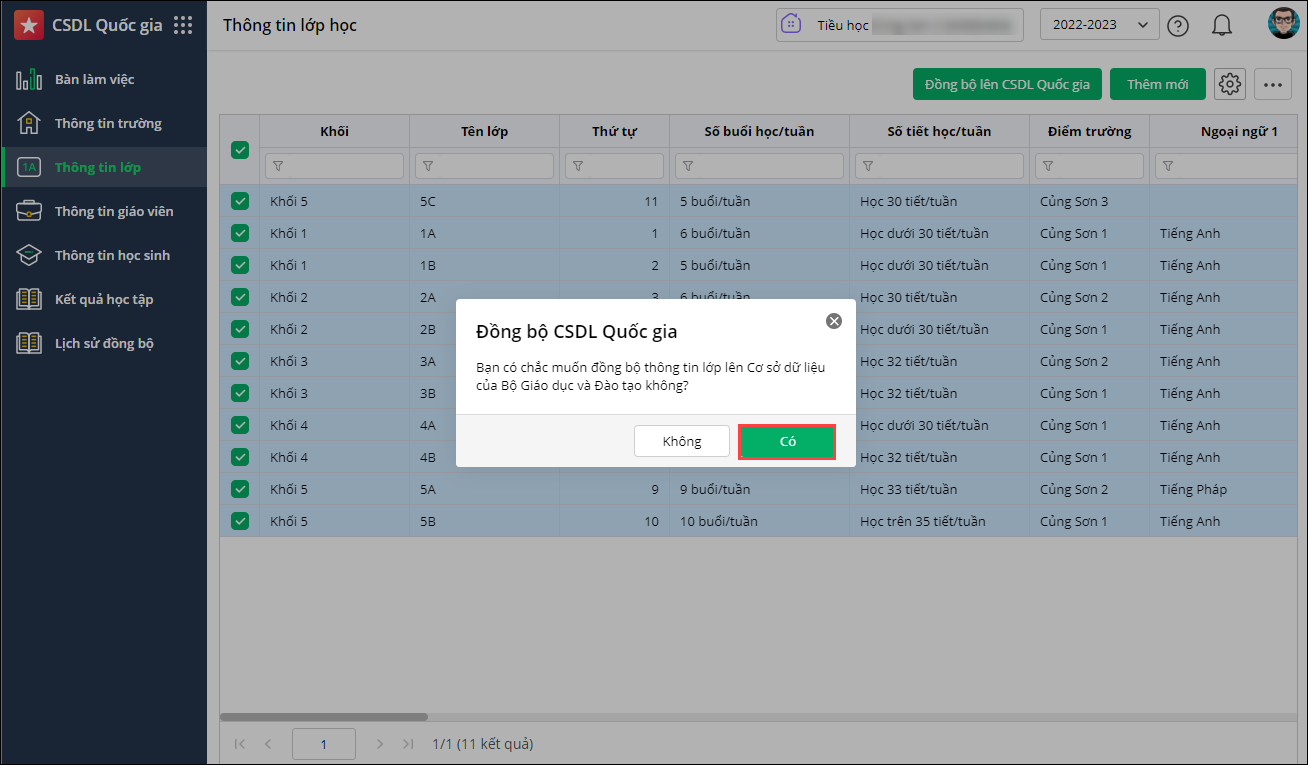Click Đồng bộ lên CSDL Quốc gia button
This screenshot has width=1308, height=765.
pyautogui.click(x=1007, y=84)
